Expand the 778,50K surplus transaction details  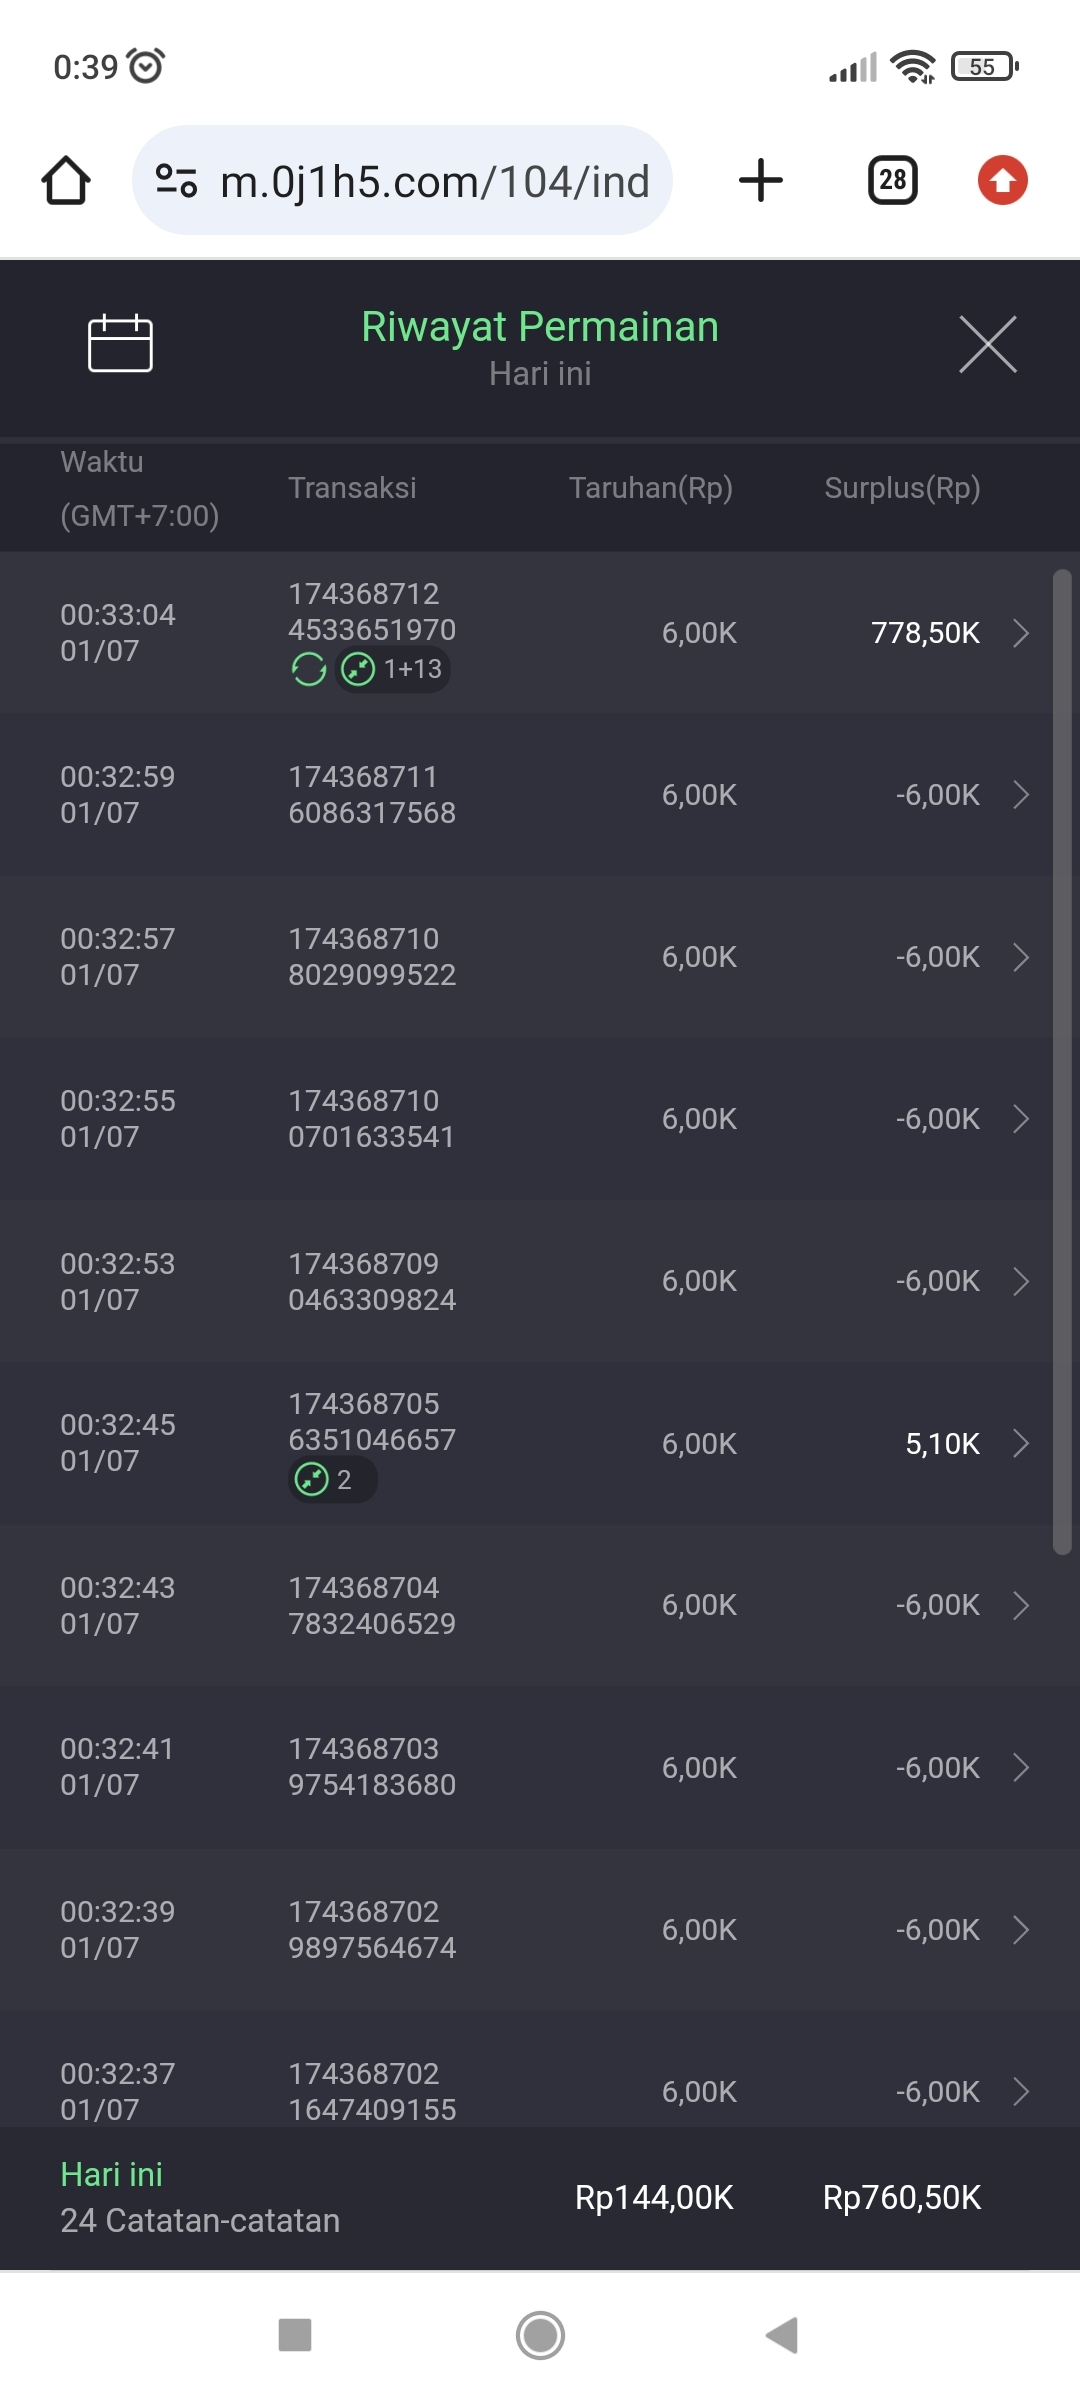pos(1020,633)
